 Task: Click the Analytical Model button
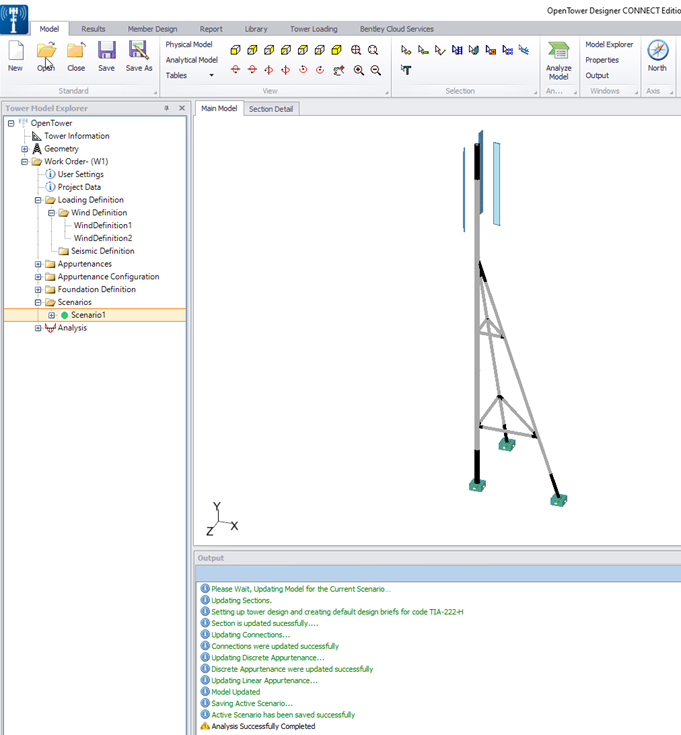[192, 60]
